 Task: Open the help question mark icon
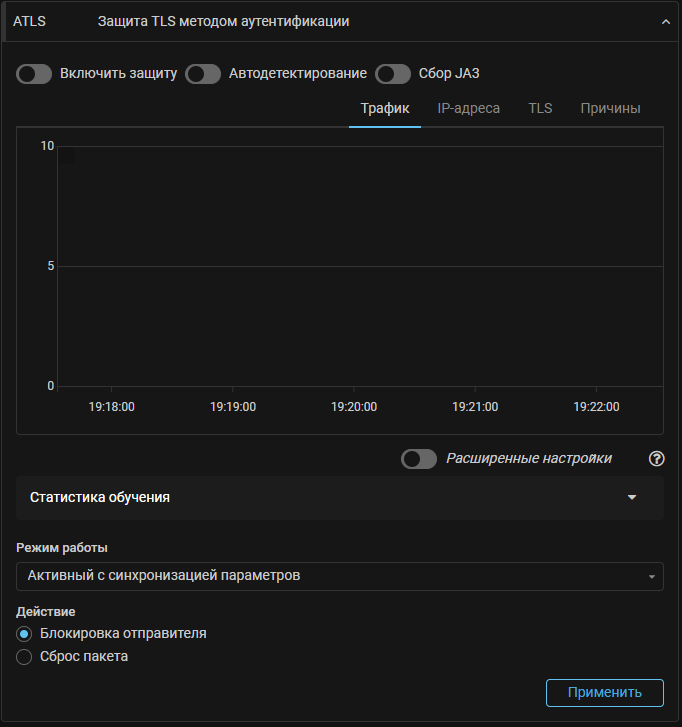tap(656, 459)
